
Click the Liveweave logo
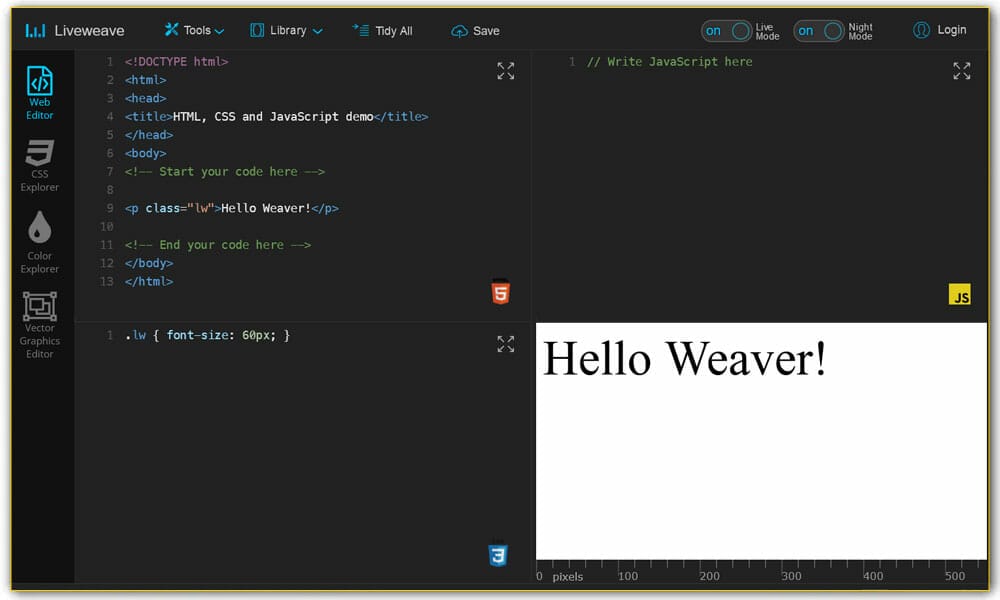(73, 30)
